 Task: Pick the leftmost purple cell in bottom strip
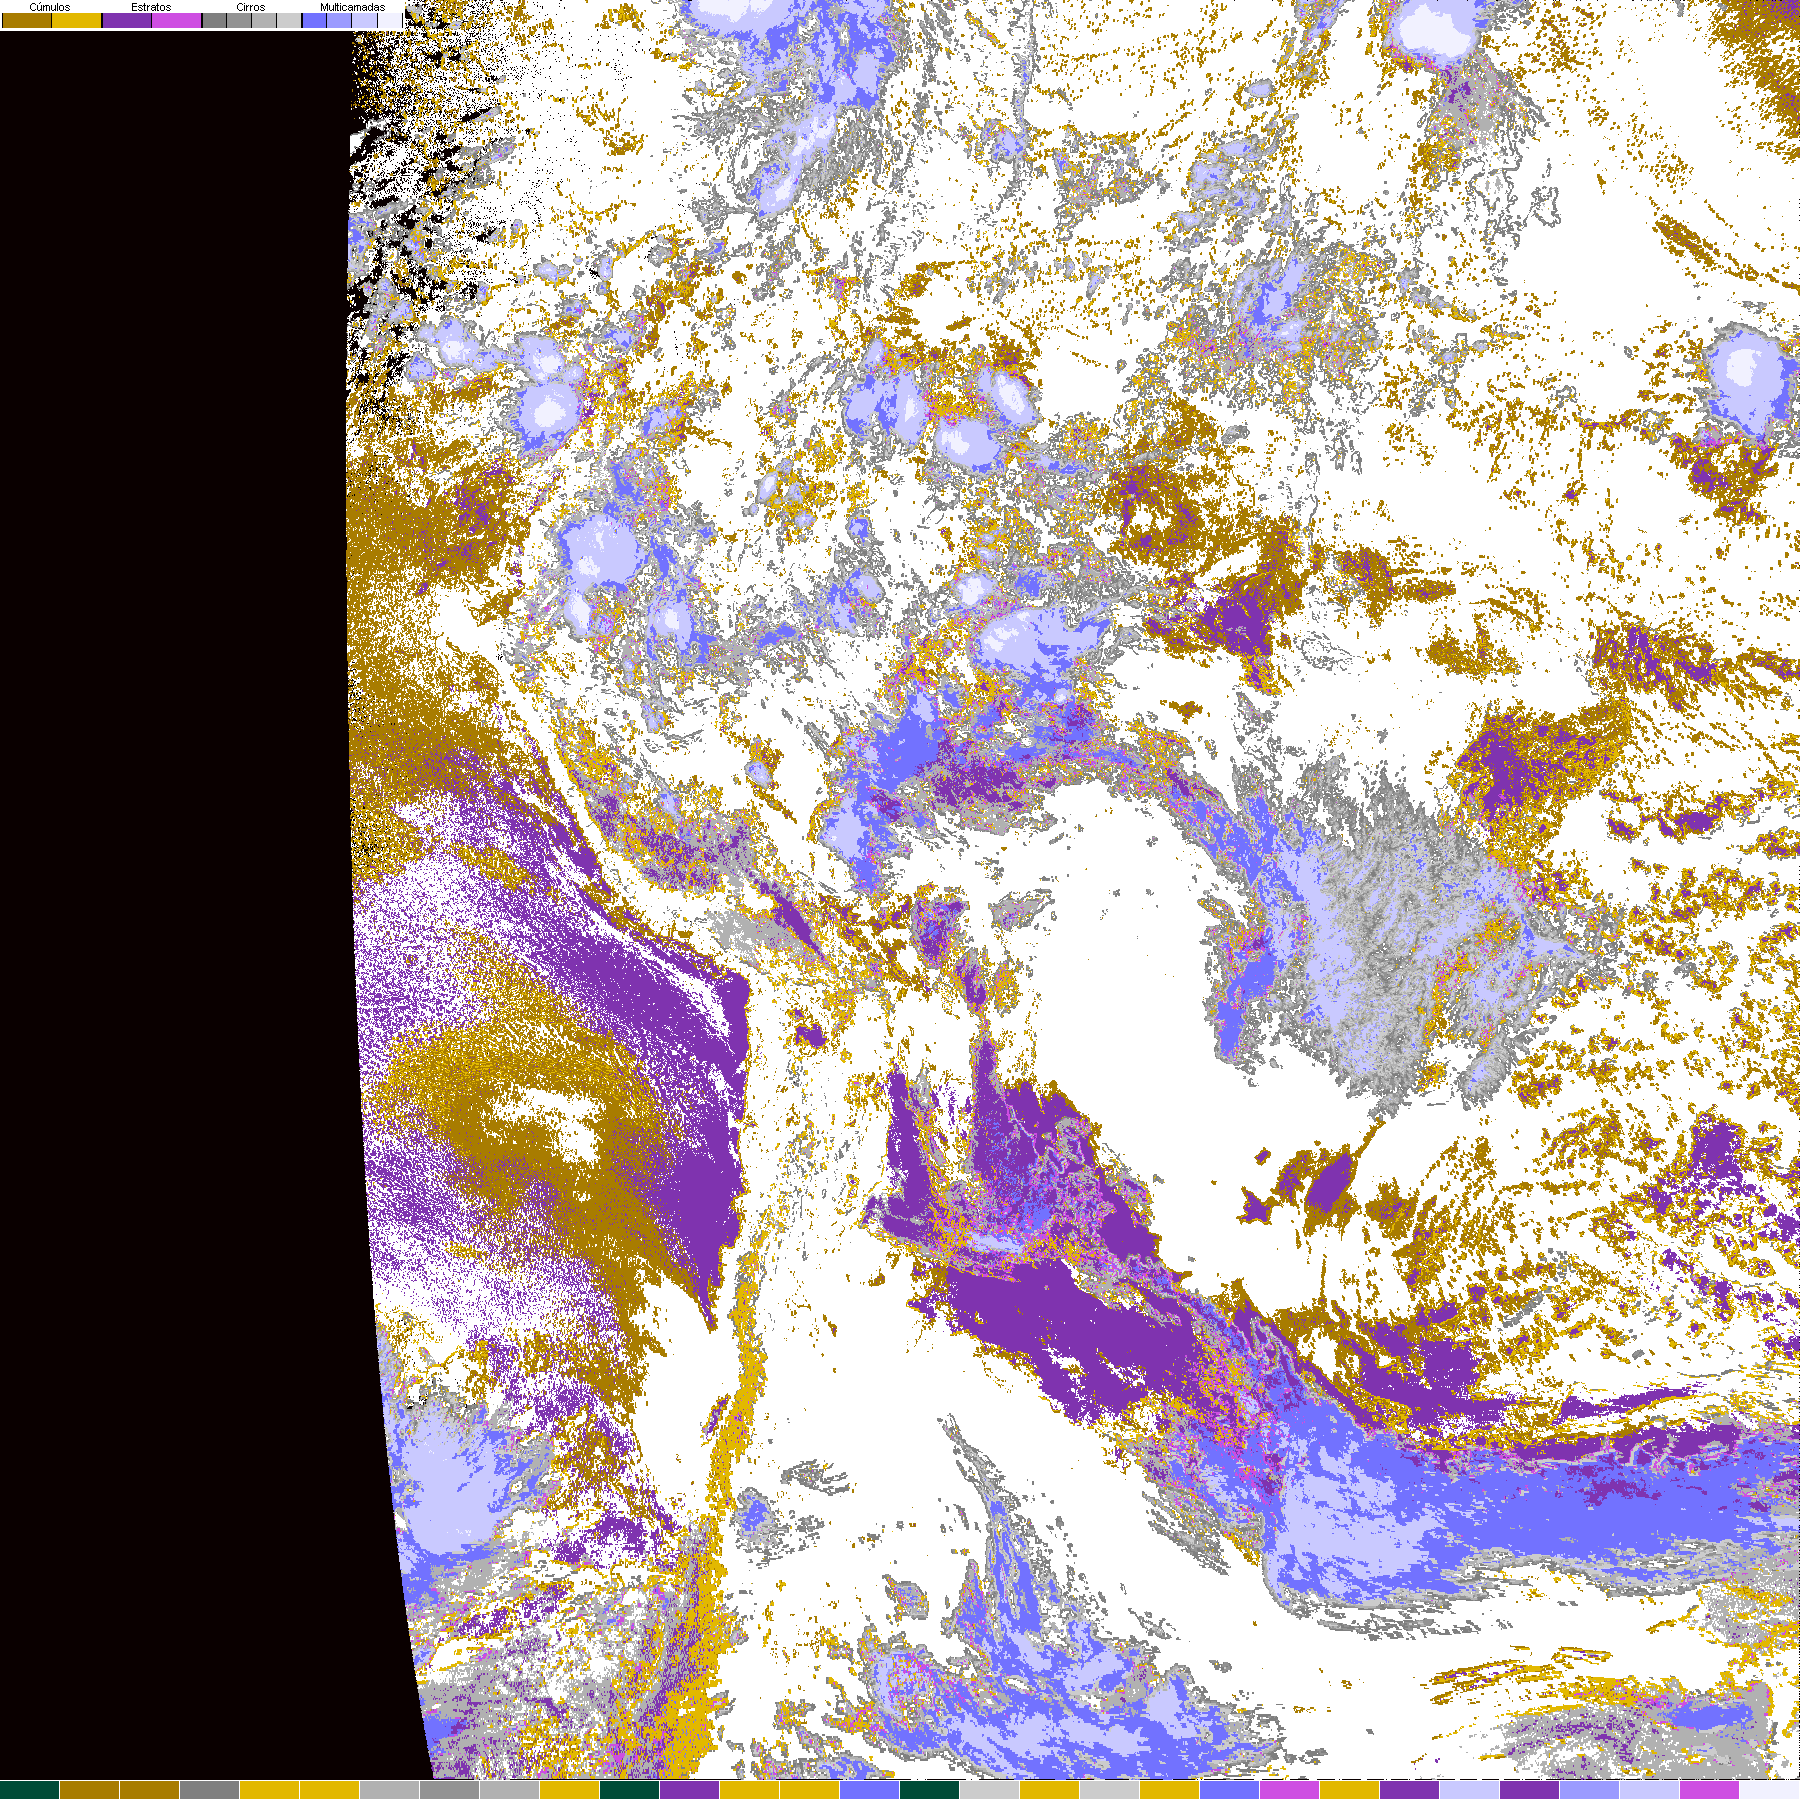coord(690,1790)
